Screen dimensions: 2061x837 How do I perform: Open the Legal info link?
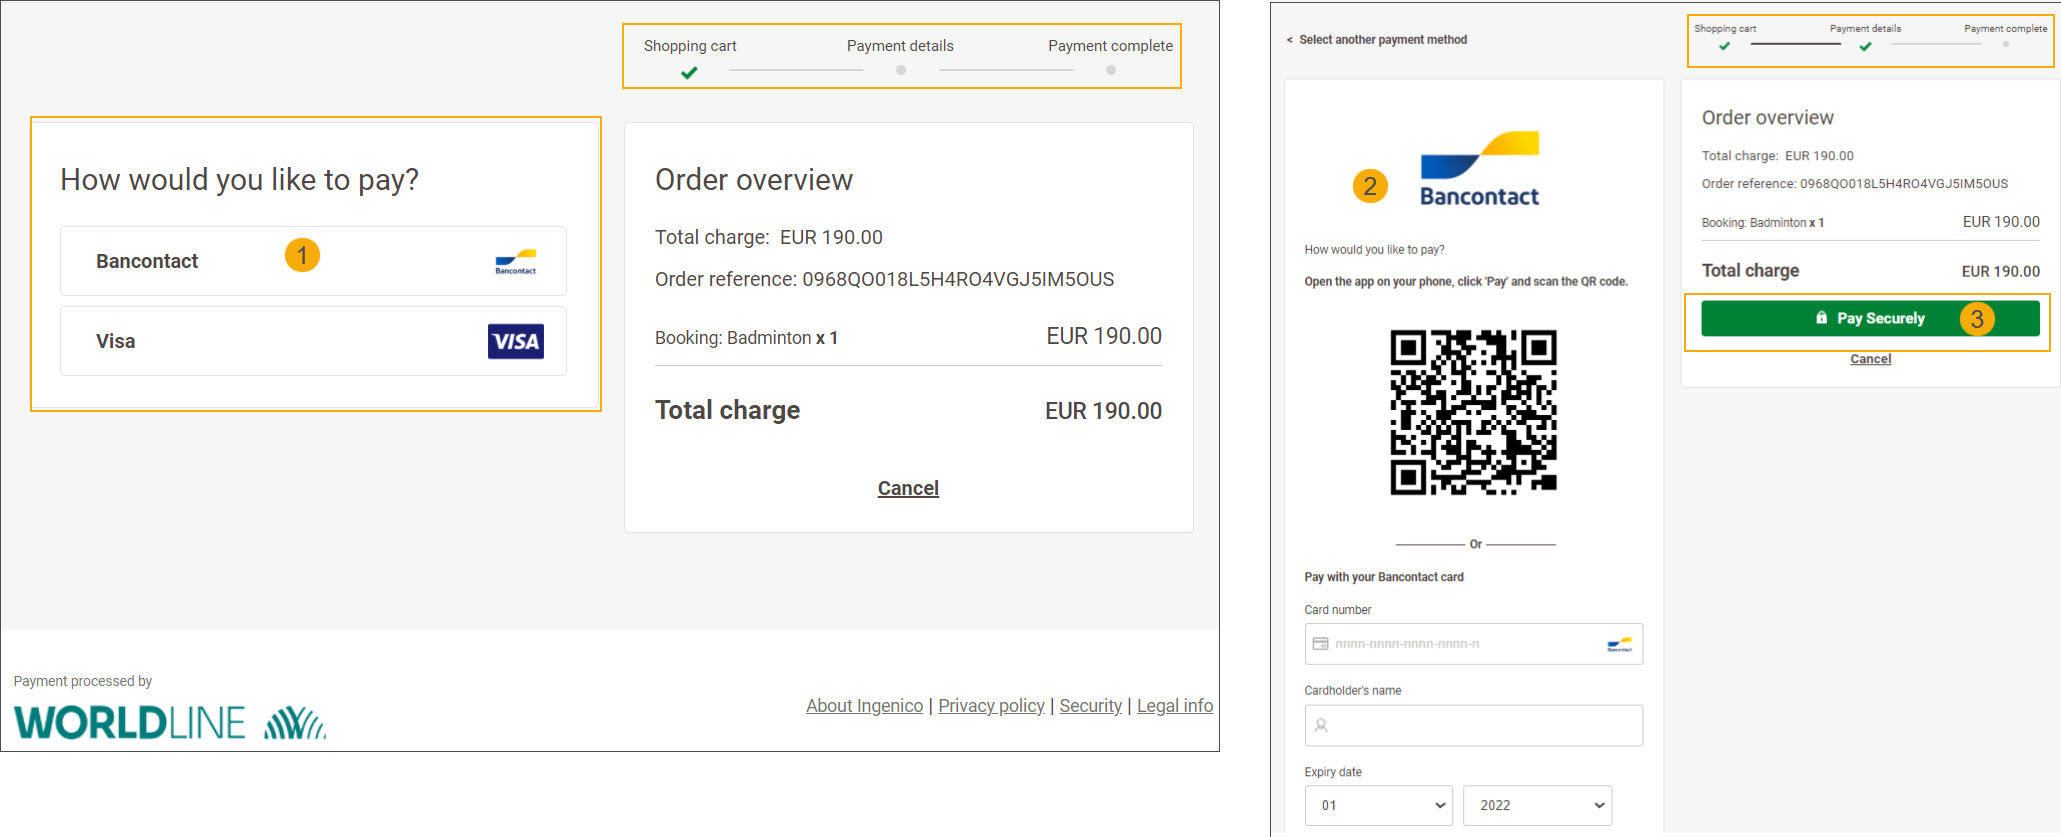[x=1175, y=706]
